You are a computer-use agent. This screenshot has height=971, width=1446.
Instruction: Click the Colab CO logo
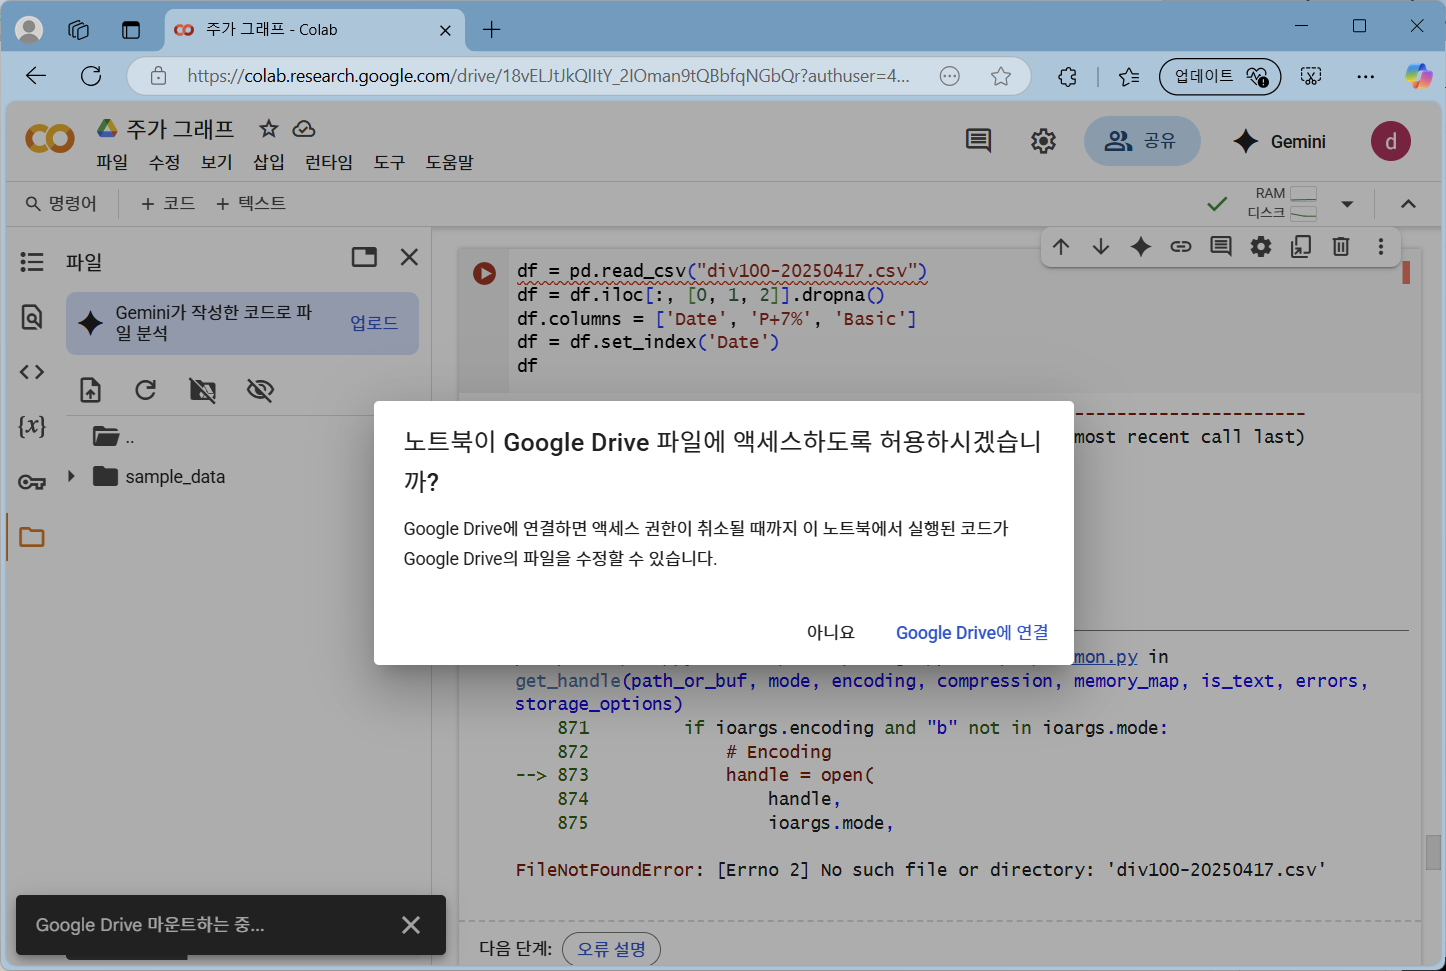tap(49, 139)
